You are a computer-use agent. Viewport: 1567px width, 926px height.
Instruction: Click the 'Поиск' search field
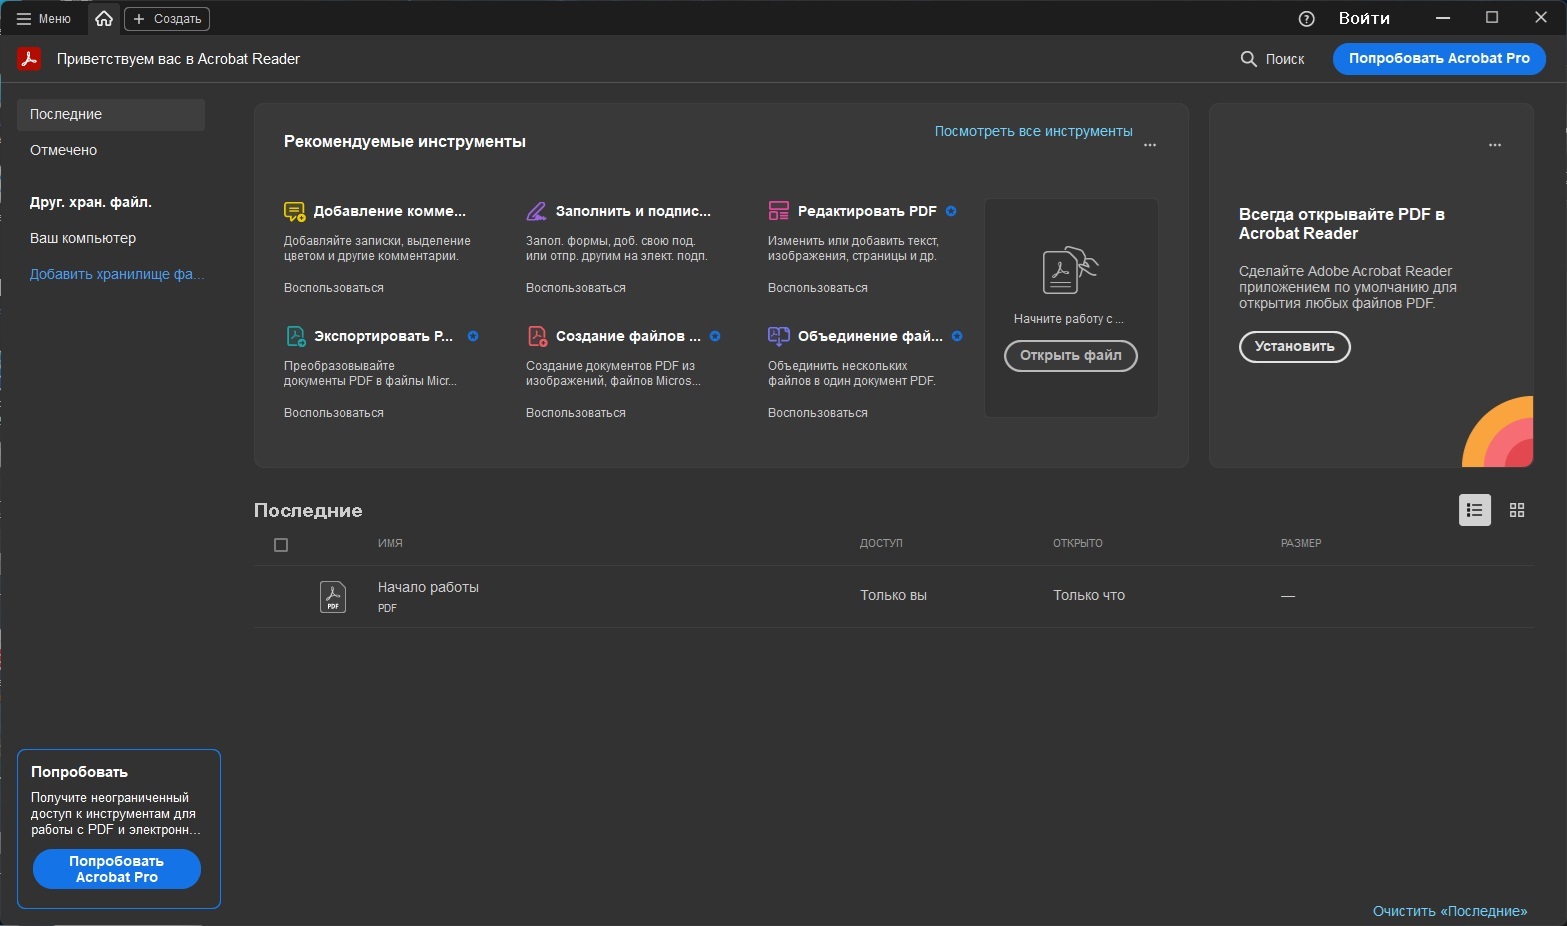1273,59
